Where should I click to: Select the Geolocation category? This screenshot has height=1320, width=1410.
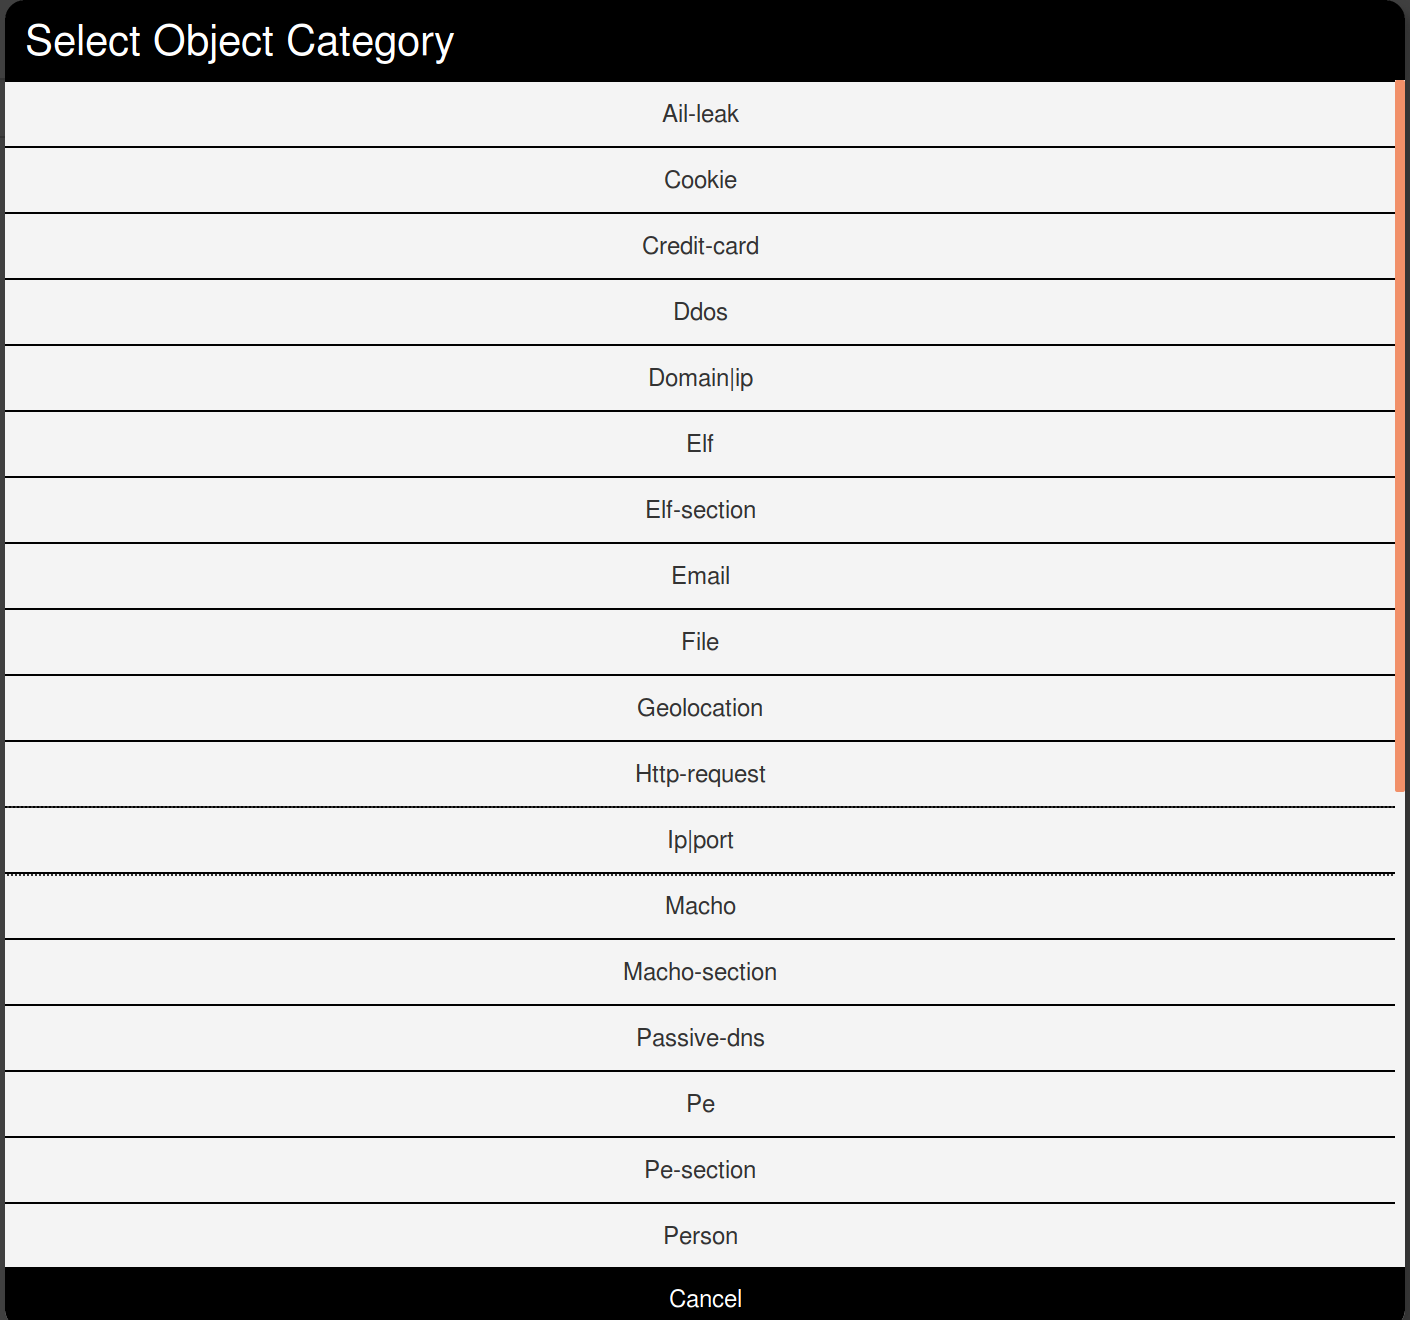click(x=700, y=708)
